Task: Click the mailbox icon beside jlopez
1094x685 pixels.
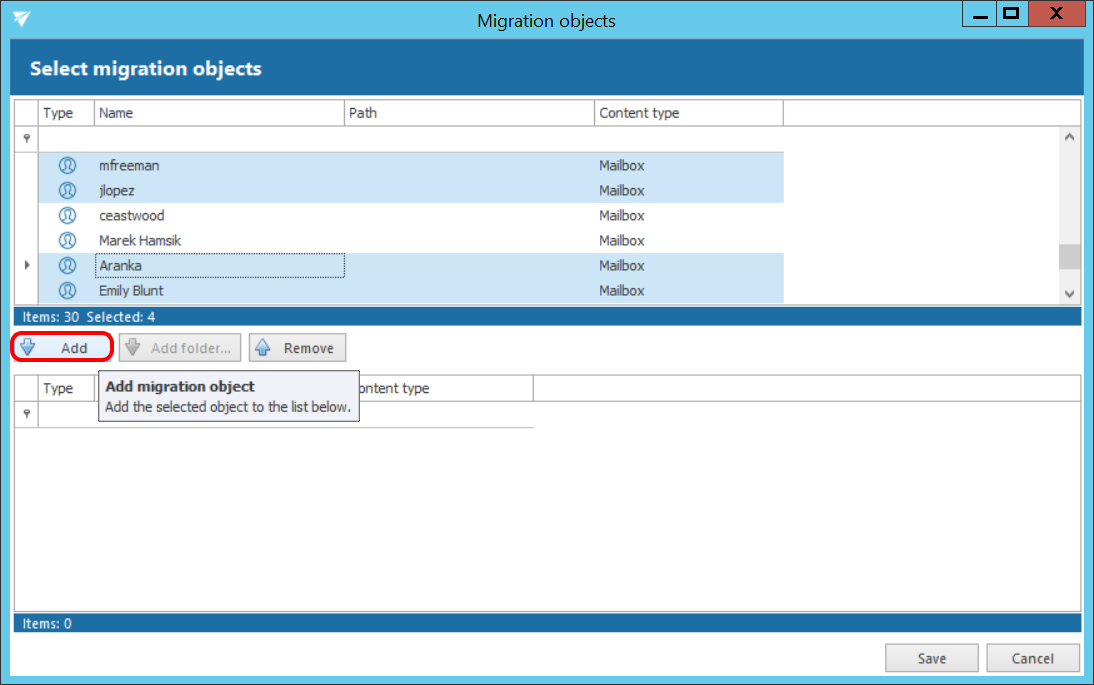Action: pos(67,190)
